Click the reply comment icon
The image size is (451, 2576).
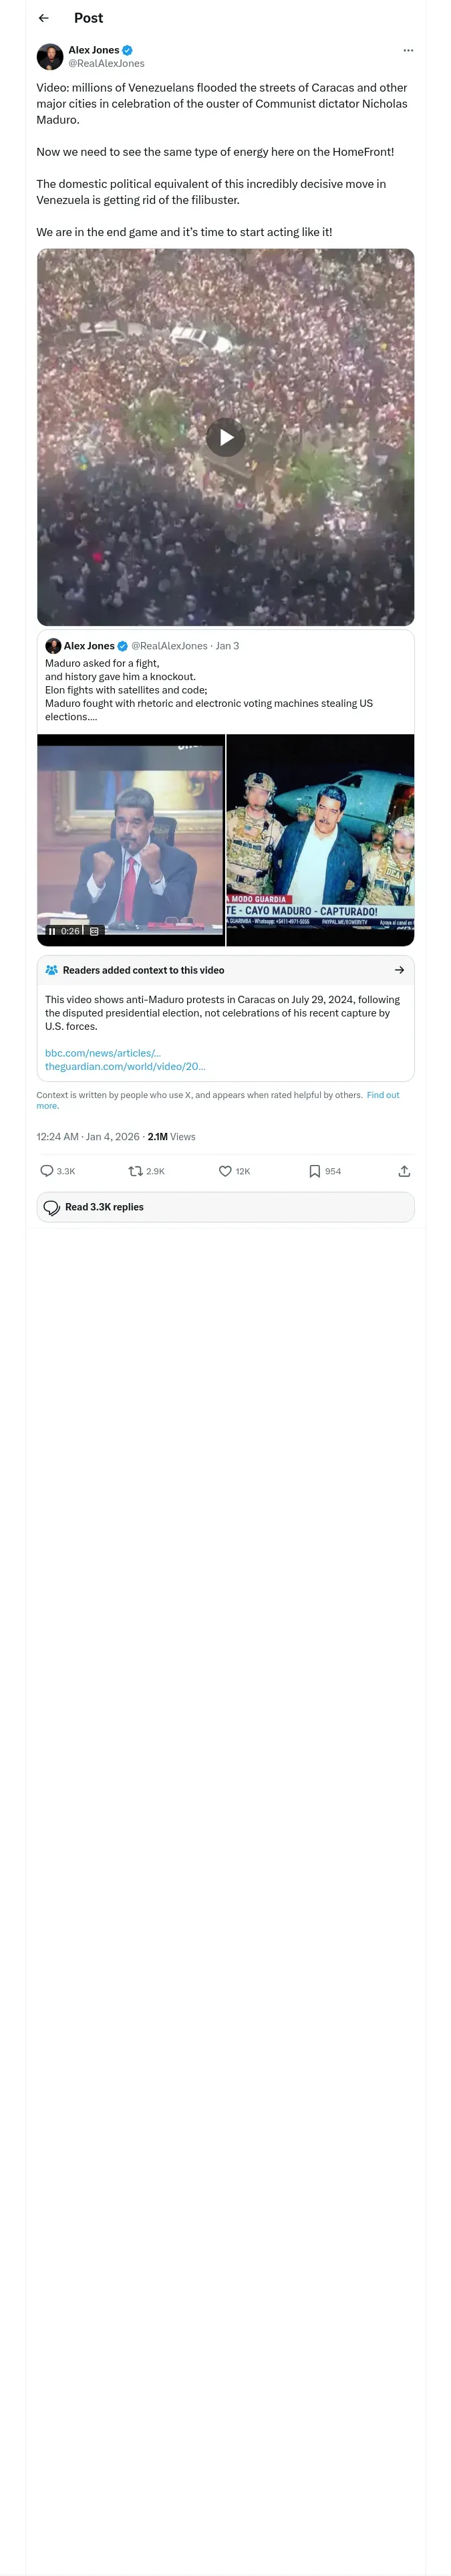click(47, 1171)
